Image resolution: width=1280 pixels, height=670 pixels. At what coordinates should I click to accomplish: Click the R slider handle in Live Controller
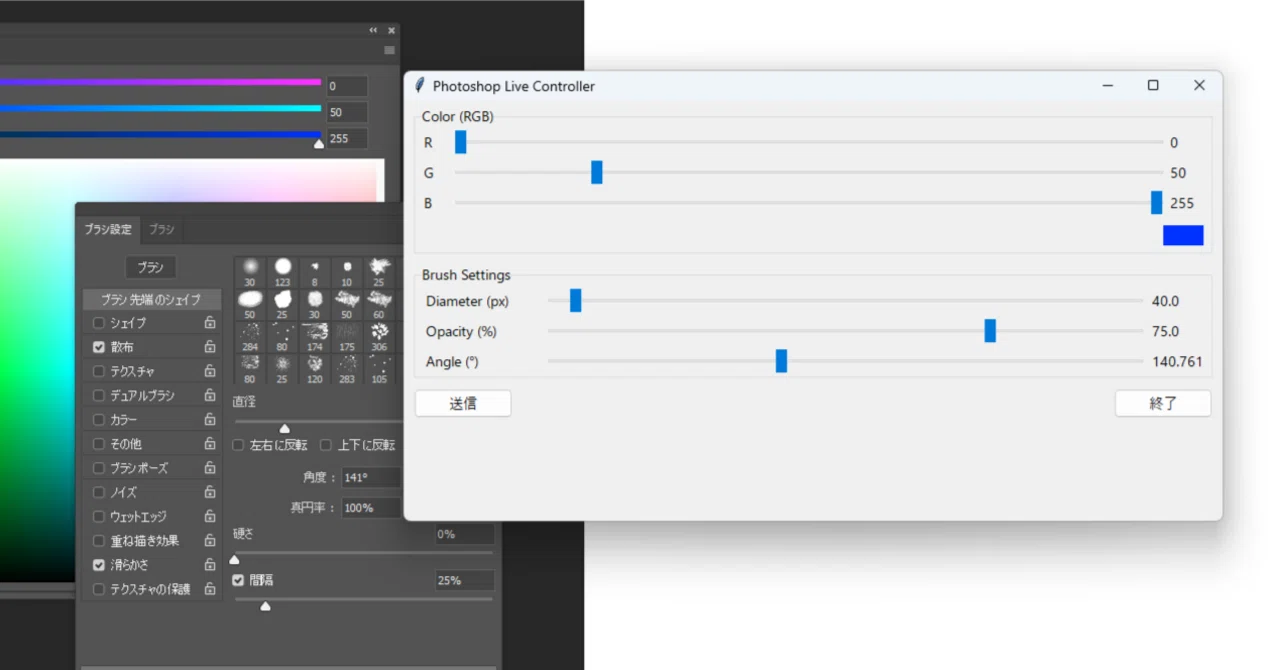point(461,142)
